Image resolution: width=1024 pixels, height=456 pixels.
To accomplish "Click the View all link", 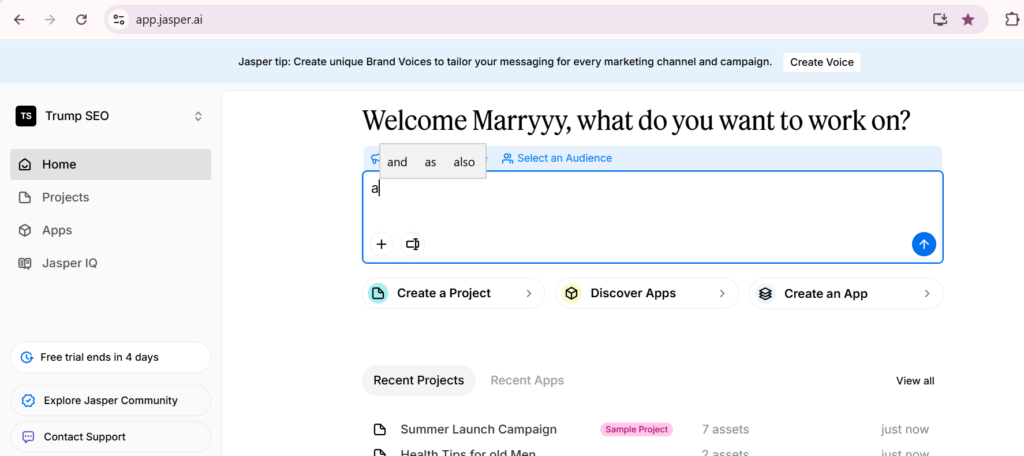I will (914, 381).
